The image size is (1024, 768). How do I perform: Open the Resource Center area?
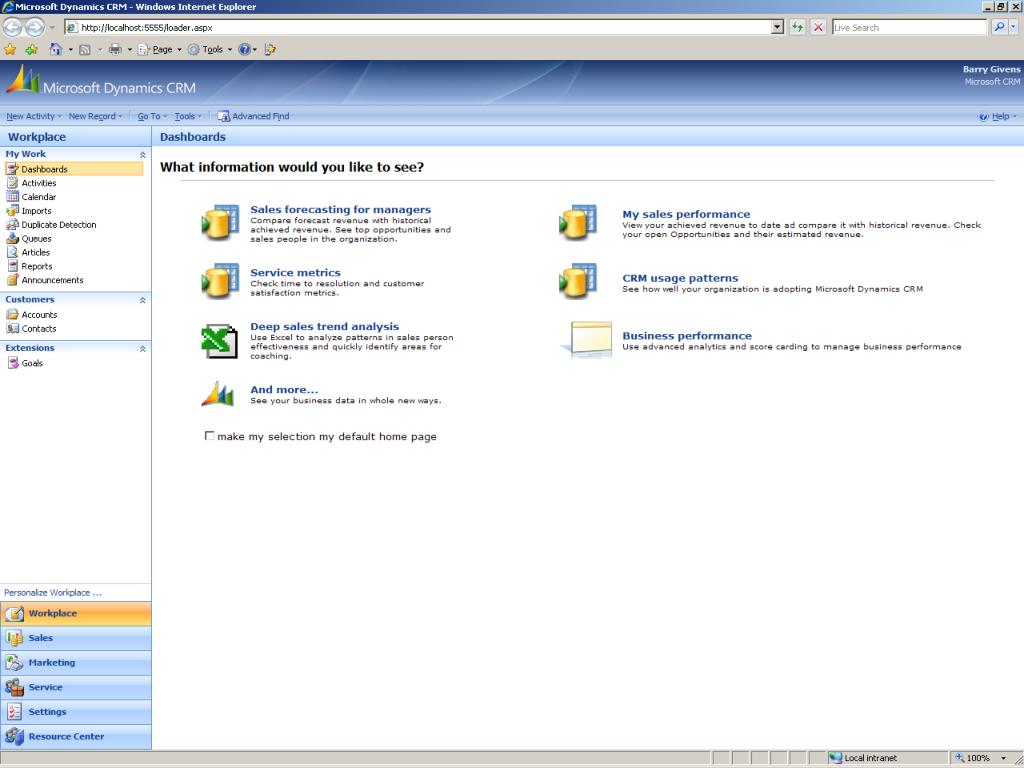[x=76, y=737]
